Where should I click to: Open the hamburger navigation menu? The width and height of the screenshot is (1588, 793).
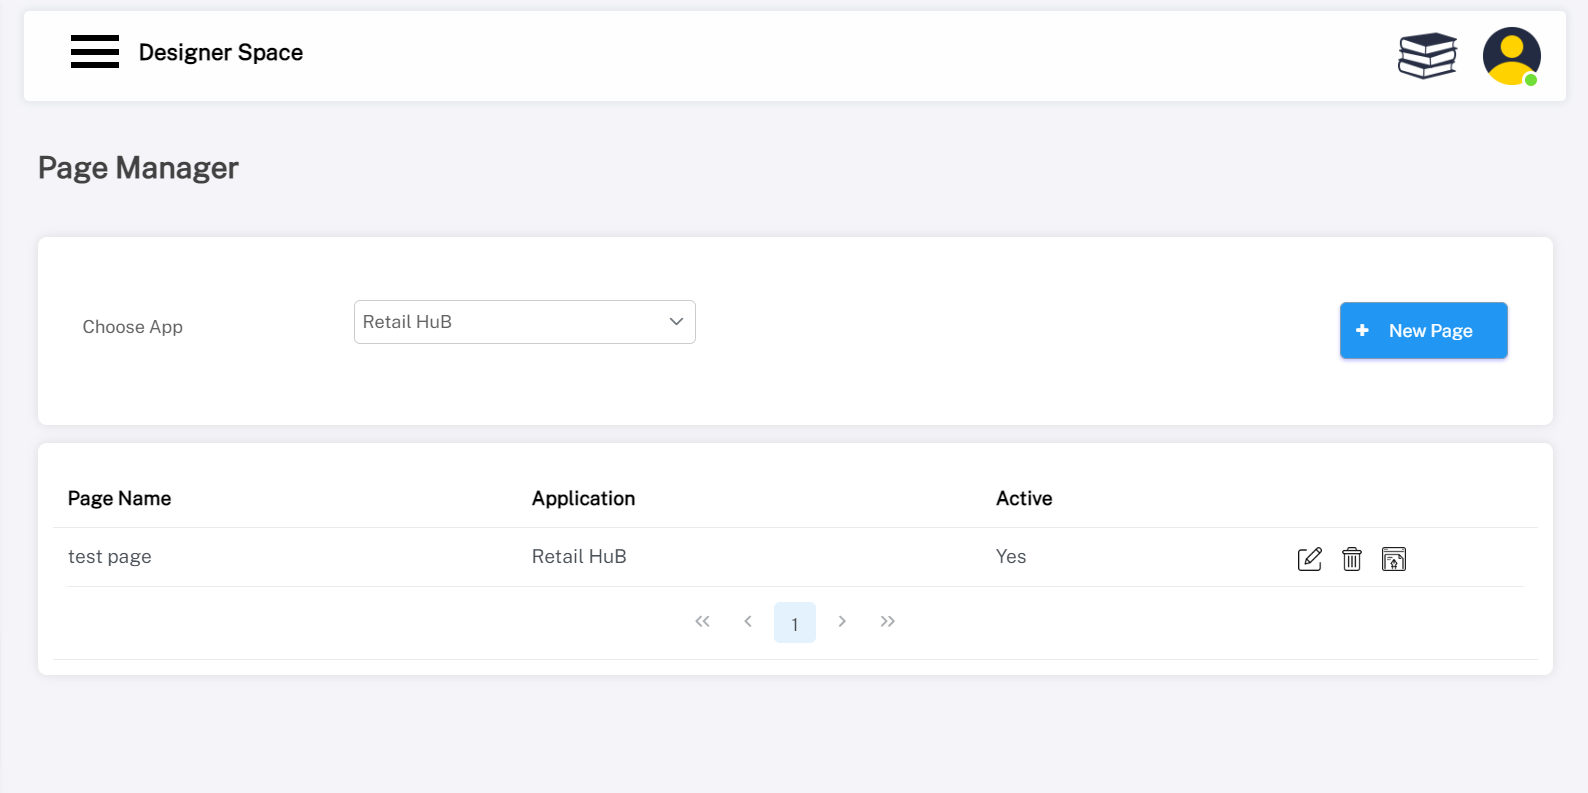pos(95,52)
